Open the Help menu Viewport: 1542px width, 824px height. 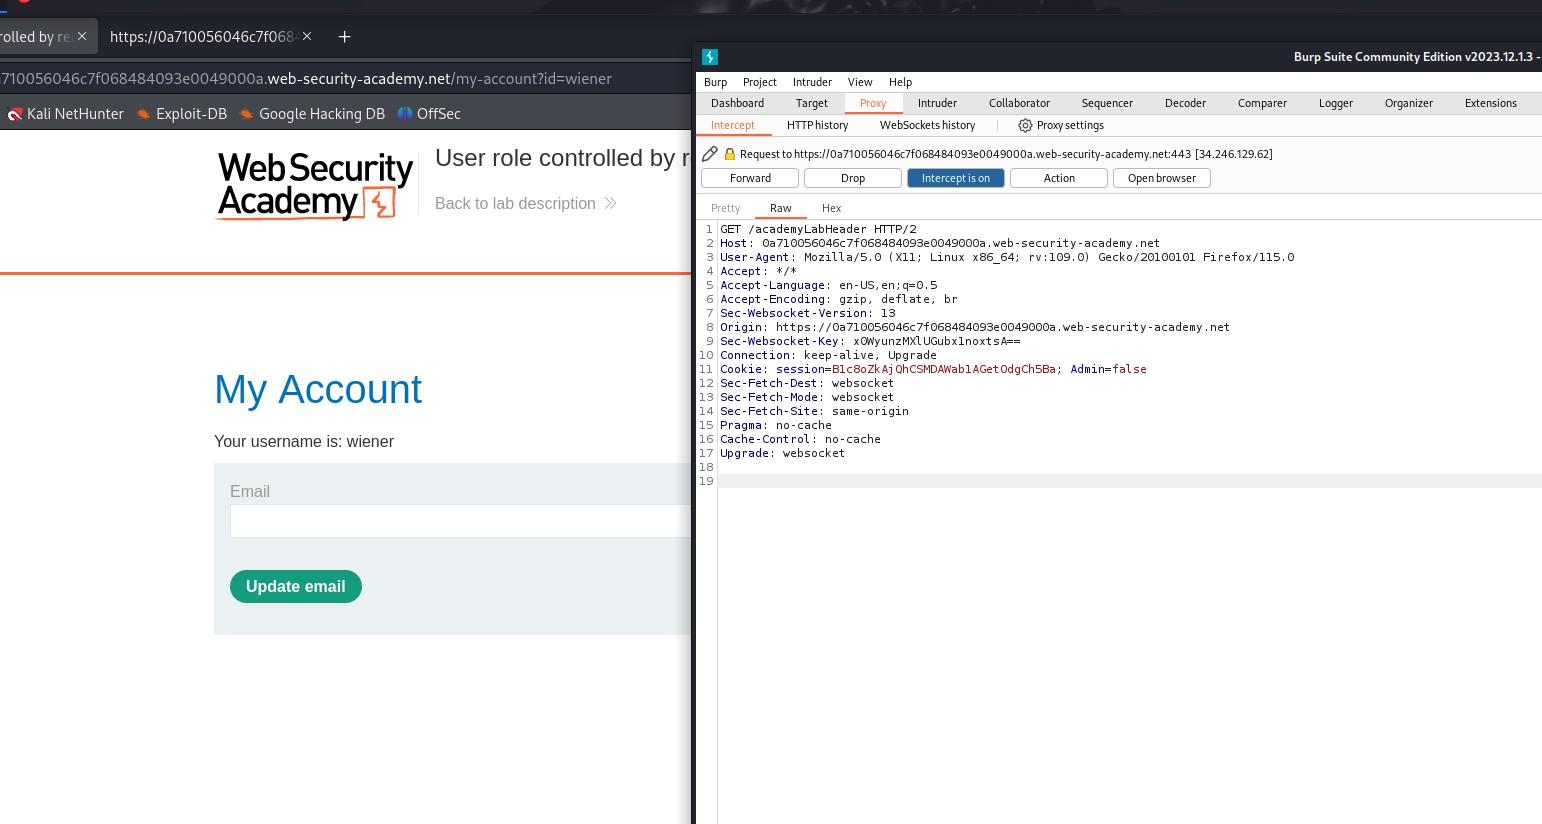click(900, 82)
